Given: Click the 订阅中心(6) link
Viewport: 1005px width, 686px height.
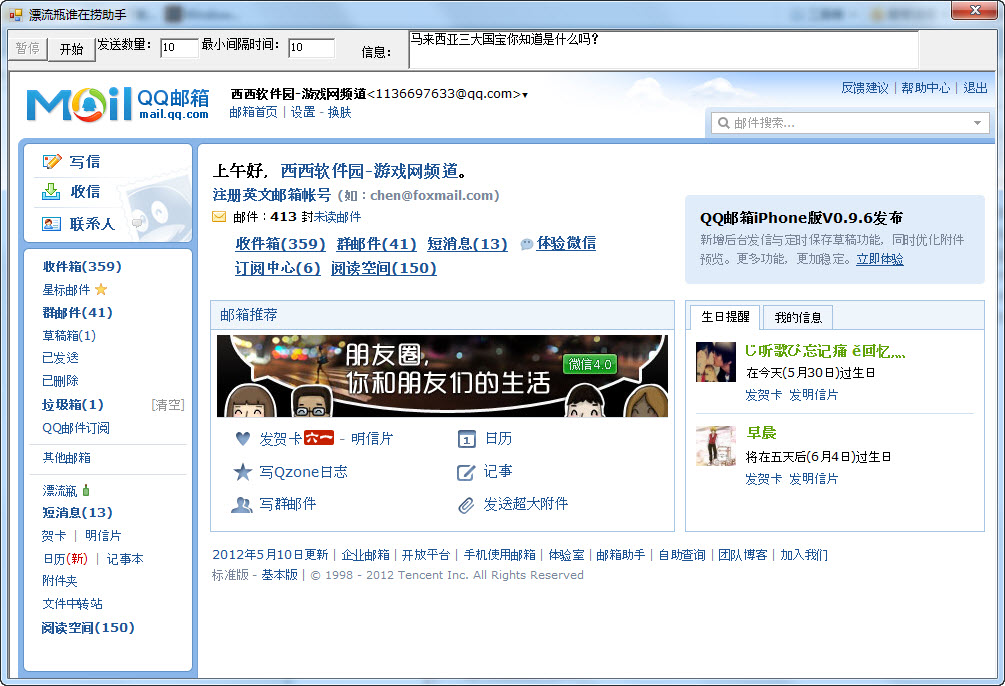Looking at the screenshot, I should [x=278, y=268].
